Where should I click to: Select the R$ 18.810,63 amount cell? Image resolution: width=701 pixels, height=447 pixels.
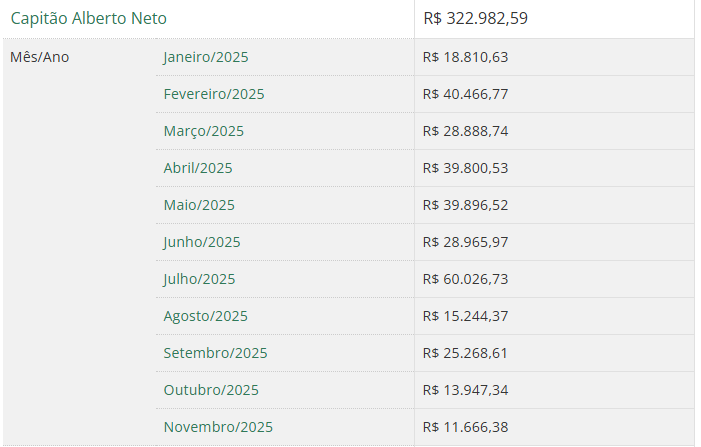(465, 57)
